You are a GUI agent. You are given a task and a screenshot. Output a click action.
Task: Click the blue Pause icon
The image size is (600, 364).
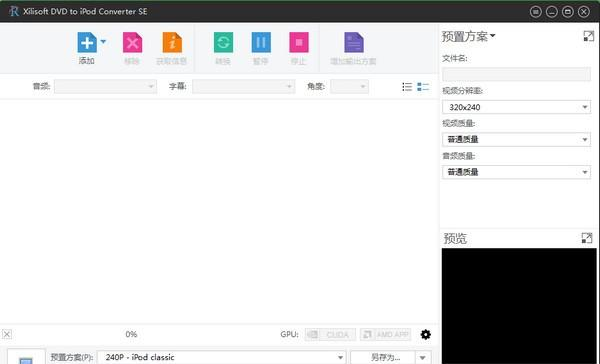pos(261,42)
